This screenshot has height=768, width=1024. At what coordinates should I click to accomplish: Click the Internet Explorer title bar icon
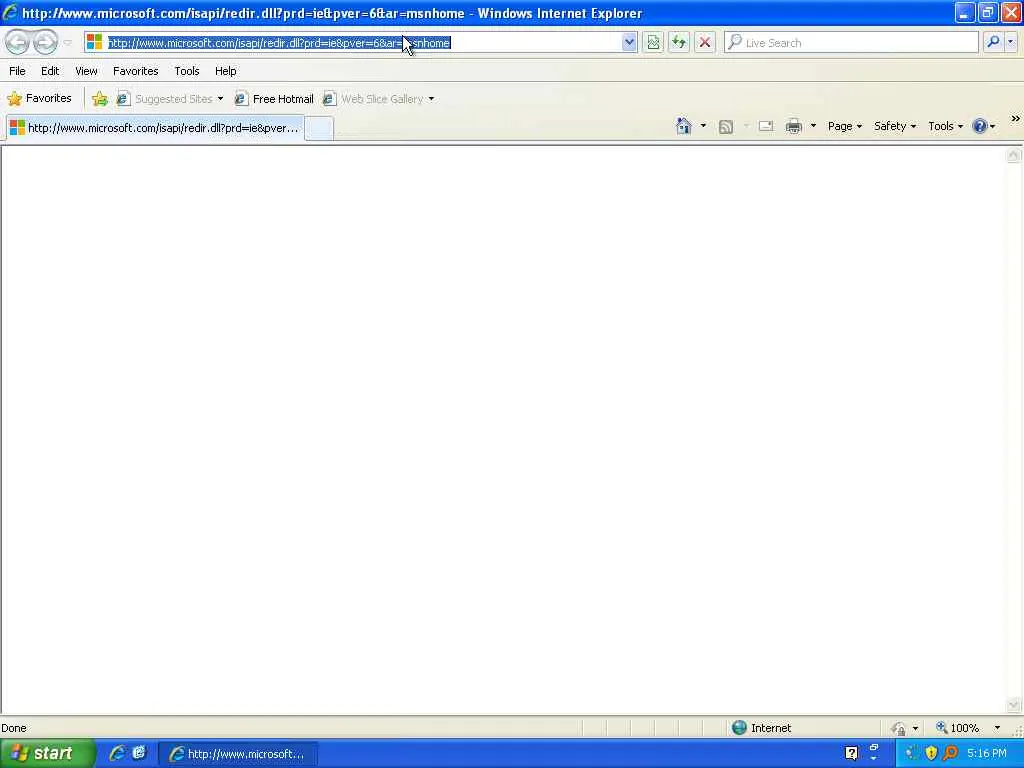(10, 12)
